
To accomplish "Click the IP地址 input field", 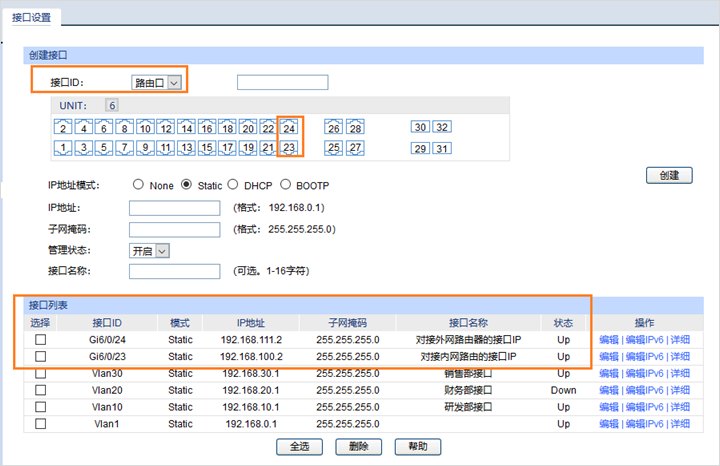I will click(x=174, y=208).
